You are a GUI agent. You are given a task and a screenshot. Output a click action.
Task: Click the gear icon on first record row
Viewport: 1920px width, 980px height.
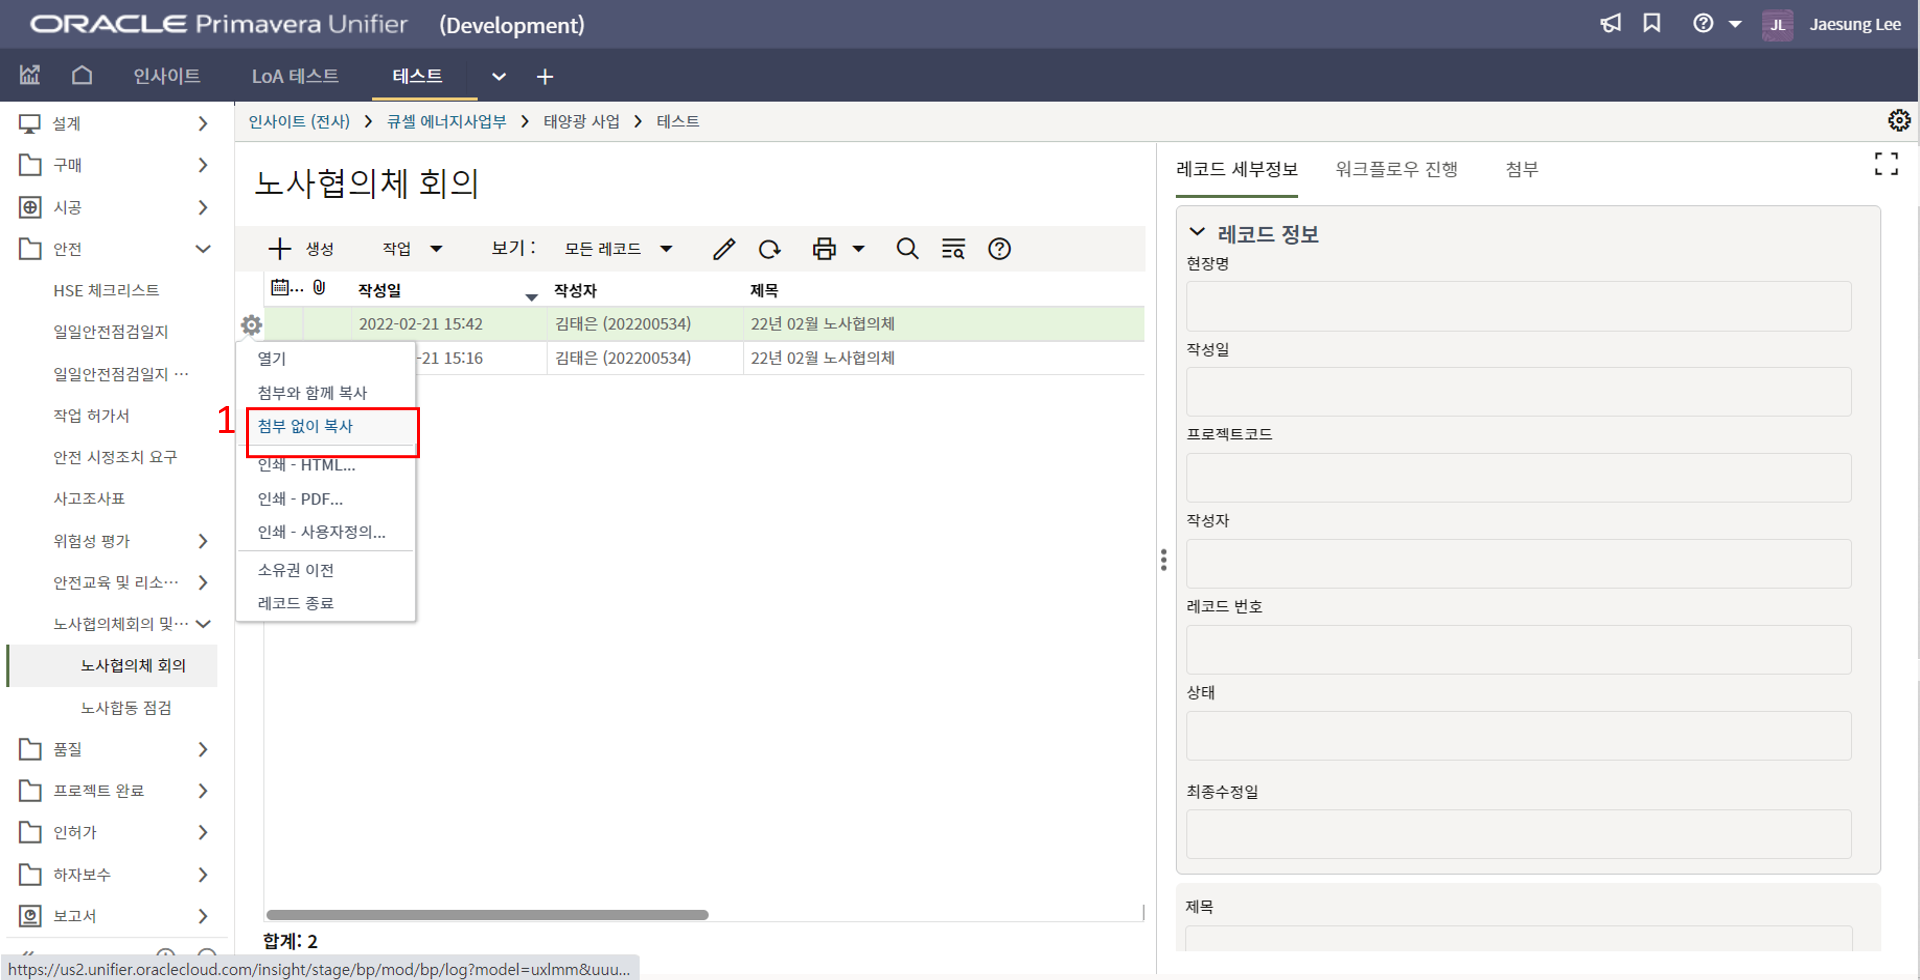tap(251, 325)
